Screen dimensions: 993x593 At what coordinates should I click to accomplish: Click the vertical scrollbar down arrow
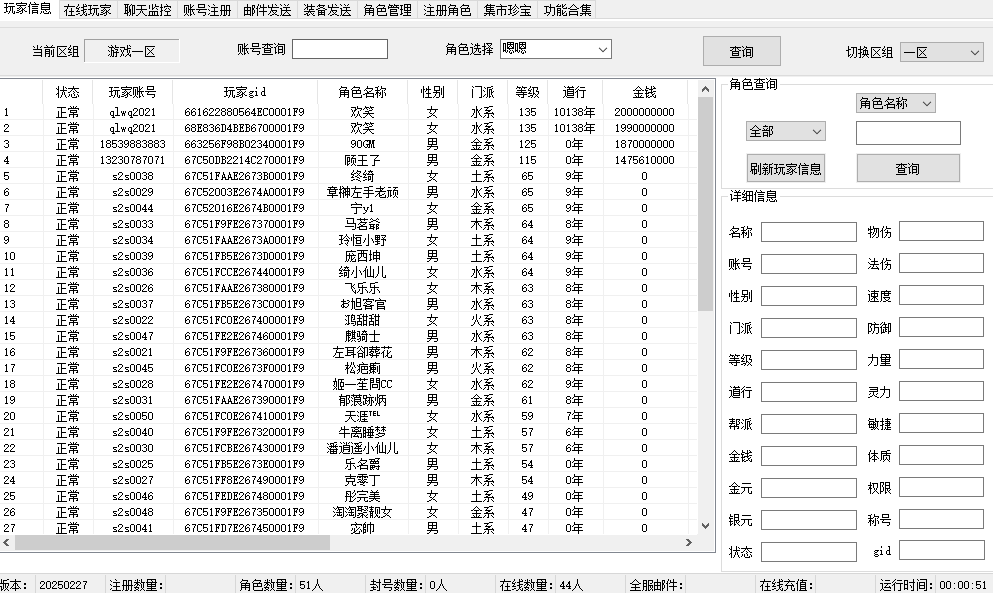[706, 526]
